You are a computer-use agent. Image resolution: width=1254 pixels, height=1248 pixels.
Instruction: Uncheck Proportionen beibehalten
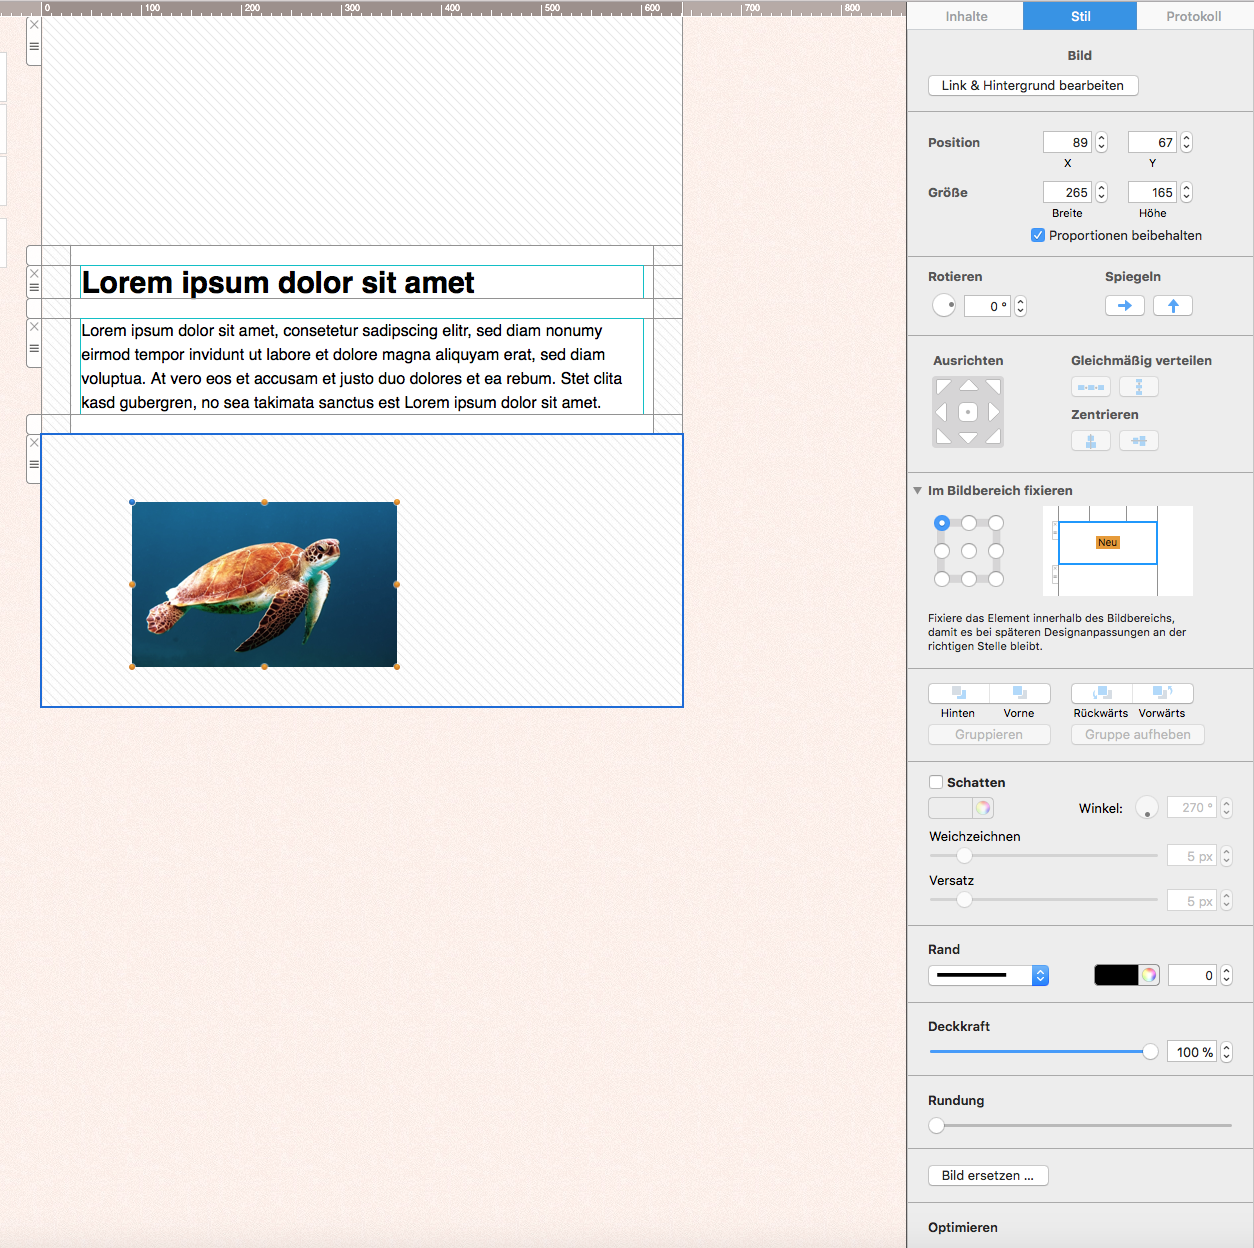(1038, 235)
